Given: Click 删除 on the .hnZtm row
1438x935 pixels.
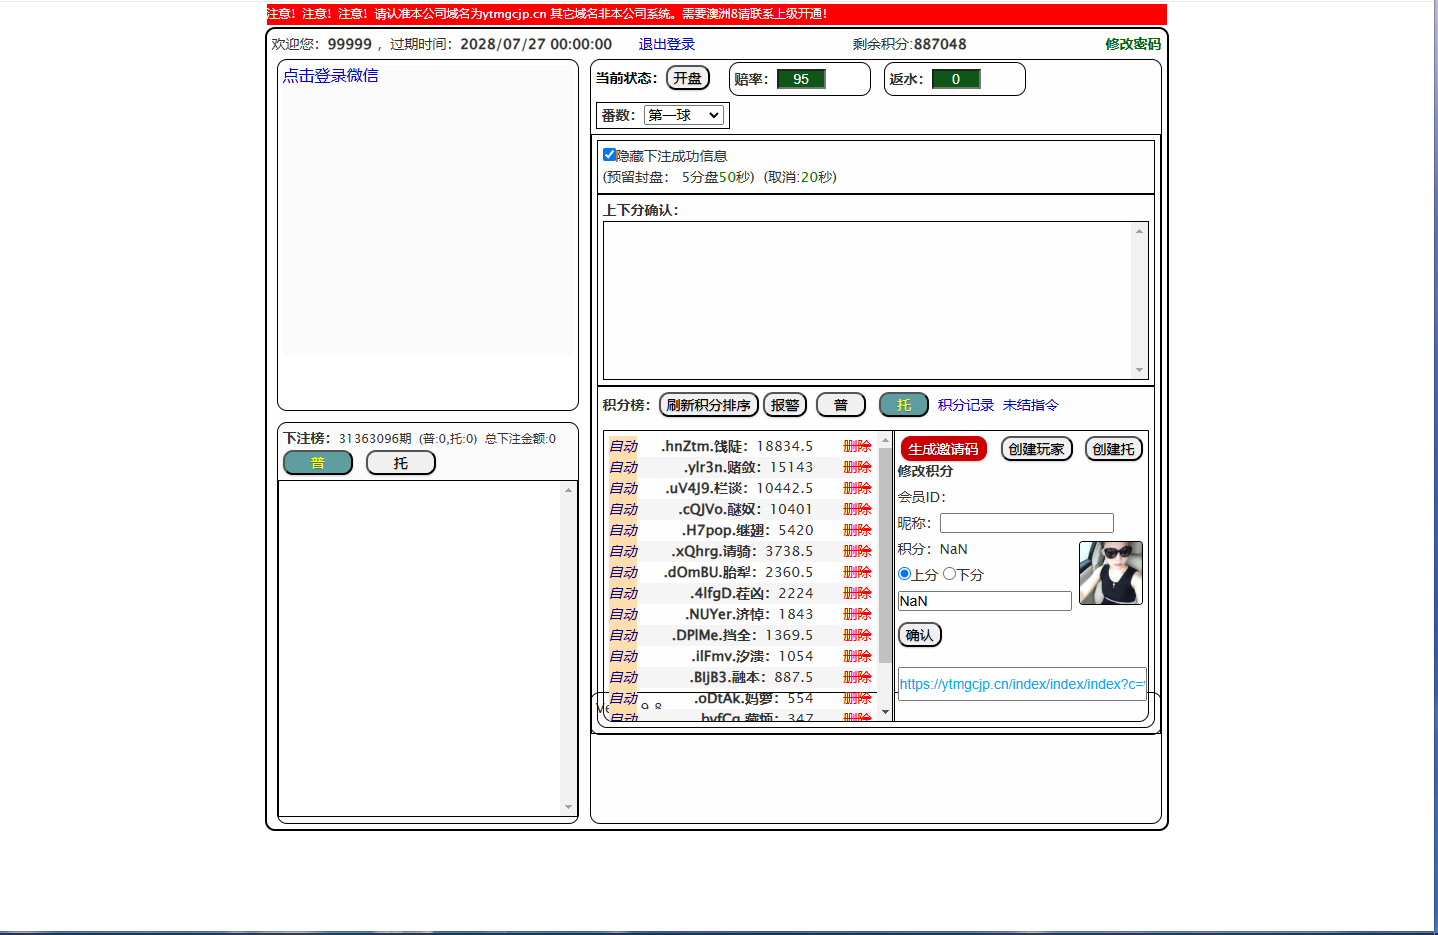Looking at the screenshot, I should [x=857, y=446].
